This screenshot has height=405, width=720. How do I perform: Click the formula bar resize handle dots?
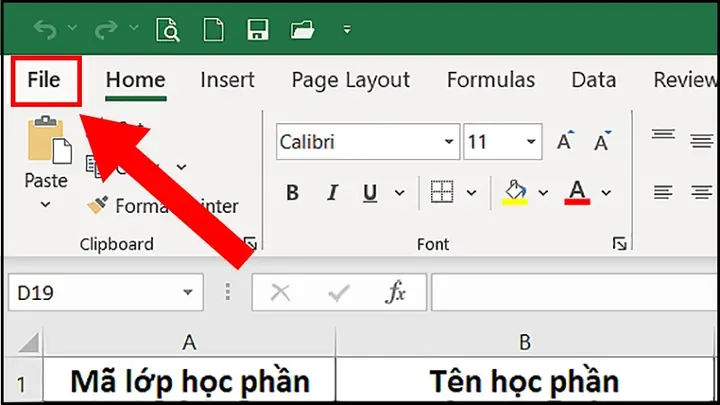point(228,292)
